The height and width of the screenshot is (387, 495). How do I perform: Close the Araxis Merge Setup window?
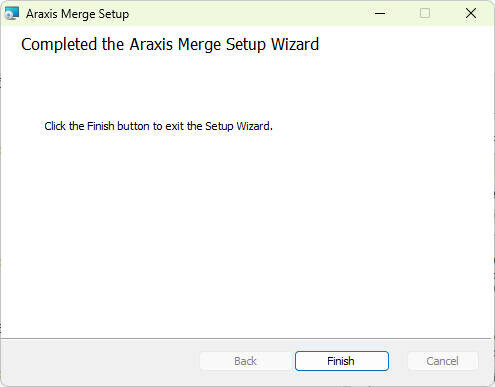tap(471, 13)
